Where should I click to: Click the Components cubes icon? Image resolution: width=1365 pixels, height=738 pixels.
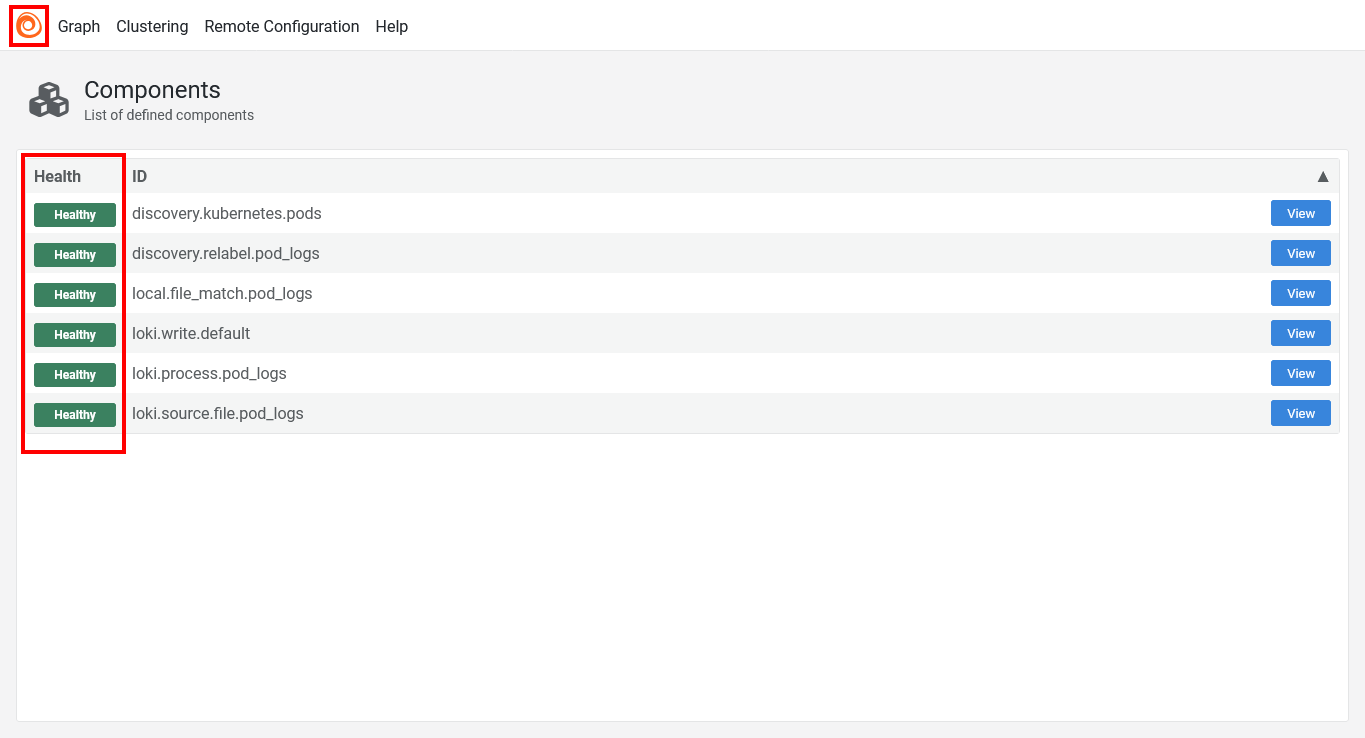[x=48, y=100]
